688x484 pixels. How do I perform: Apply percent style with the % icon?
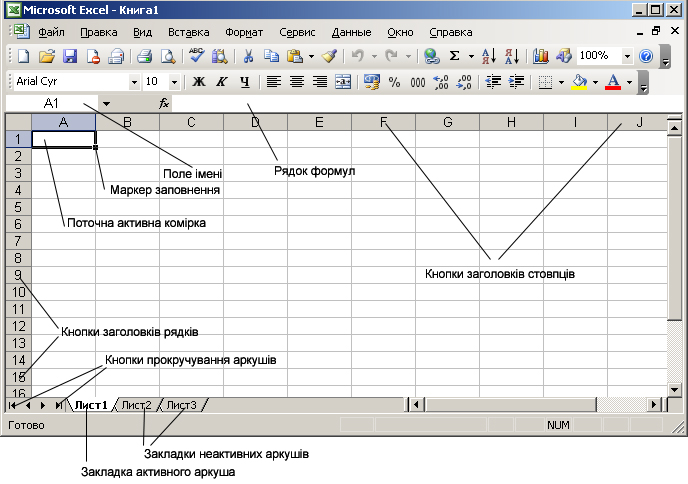point(394,82)
